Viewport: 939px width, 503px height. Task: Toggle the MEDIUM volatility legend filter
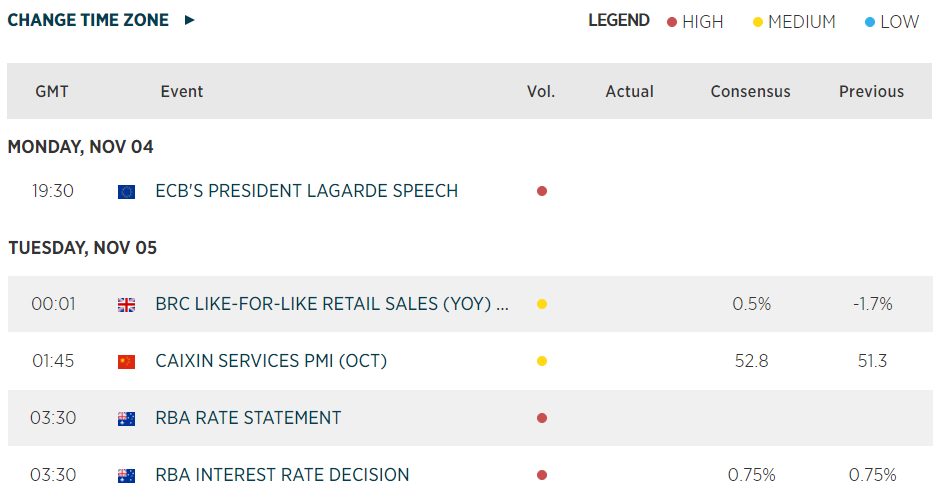coord(794,22)
